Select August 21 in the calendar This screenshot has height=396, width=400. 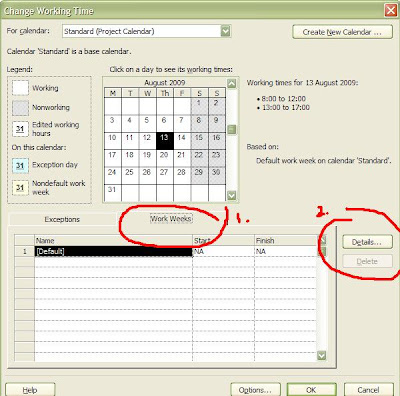click(182, 158)
